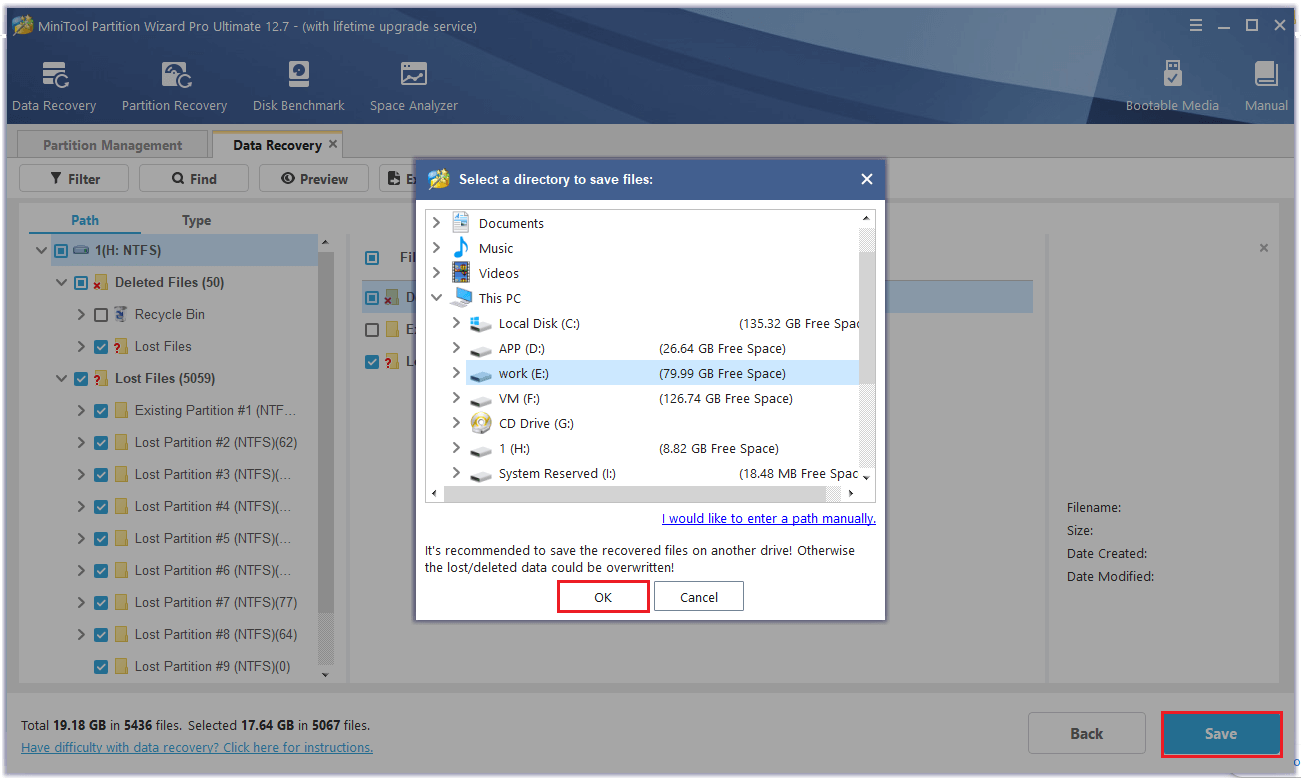The width and height of the screenshot is (1301, 778).
Task: Select Lost Partition #5 tree row
Action: click(x=185, y=538)
